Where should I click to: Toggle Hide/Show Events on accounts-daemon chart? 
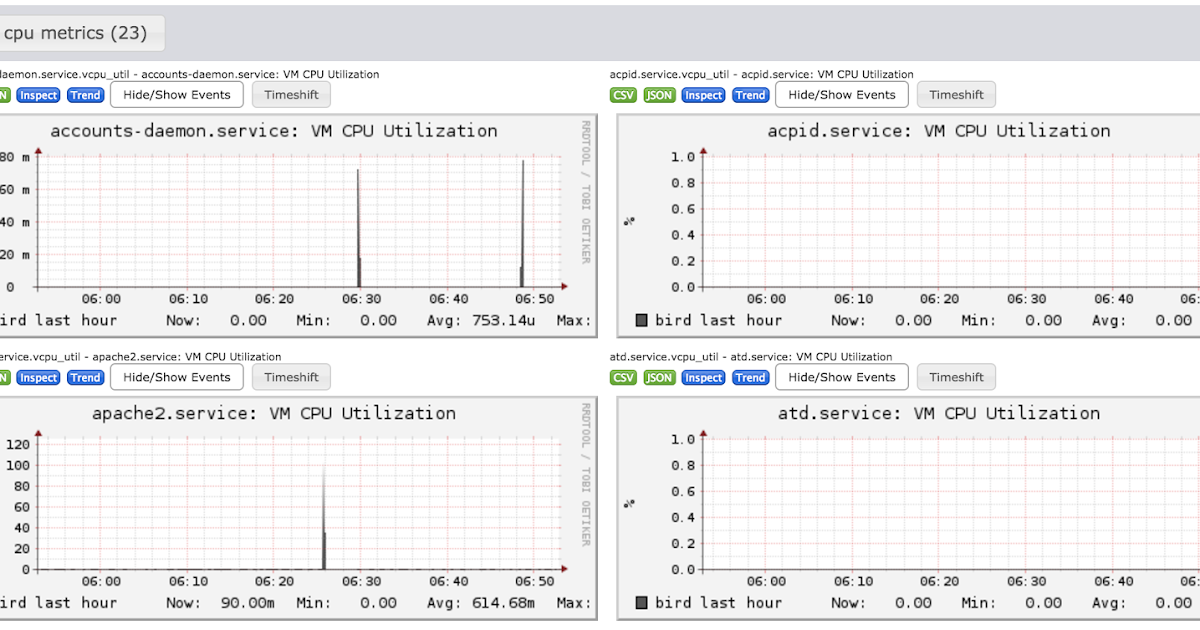point(176,94)
